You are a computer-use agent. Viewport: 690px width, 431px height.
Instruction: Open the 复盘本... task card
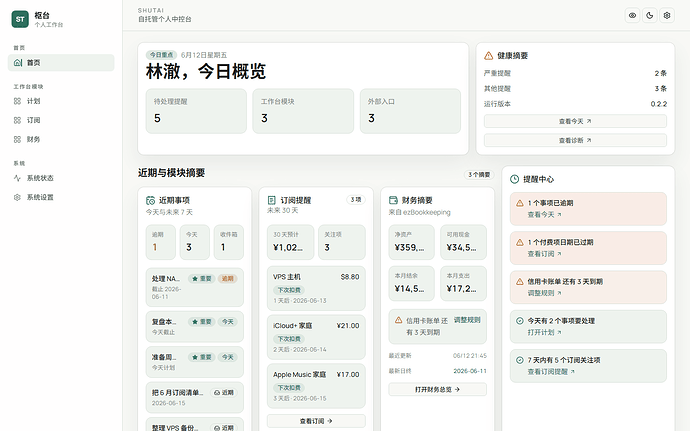click(x=195, y=327)
